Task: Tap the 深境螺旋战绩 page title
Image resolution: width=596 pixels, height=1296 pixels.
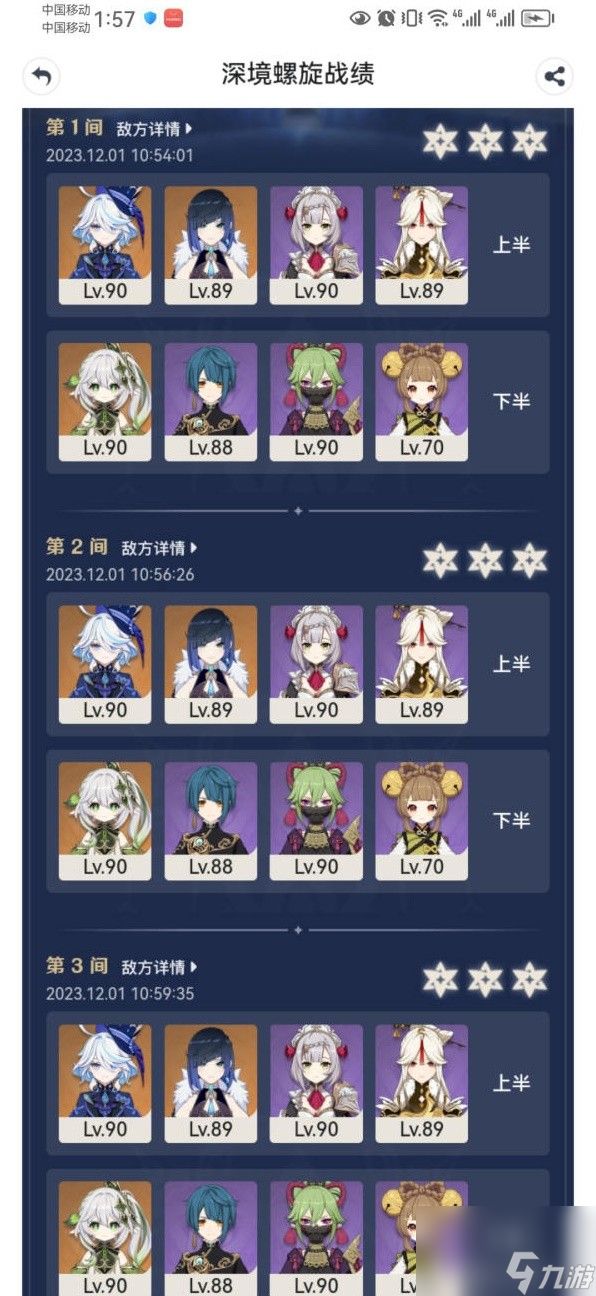Action: point(297,74)
